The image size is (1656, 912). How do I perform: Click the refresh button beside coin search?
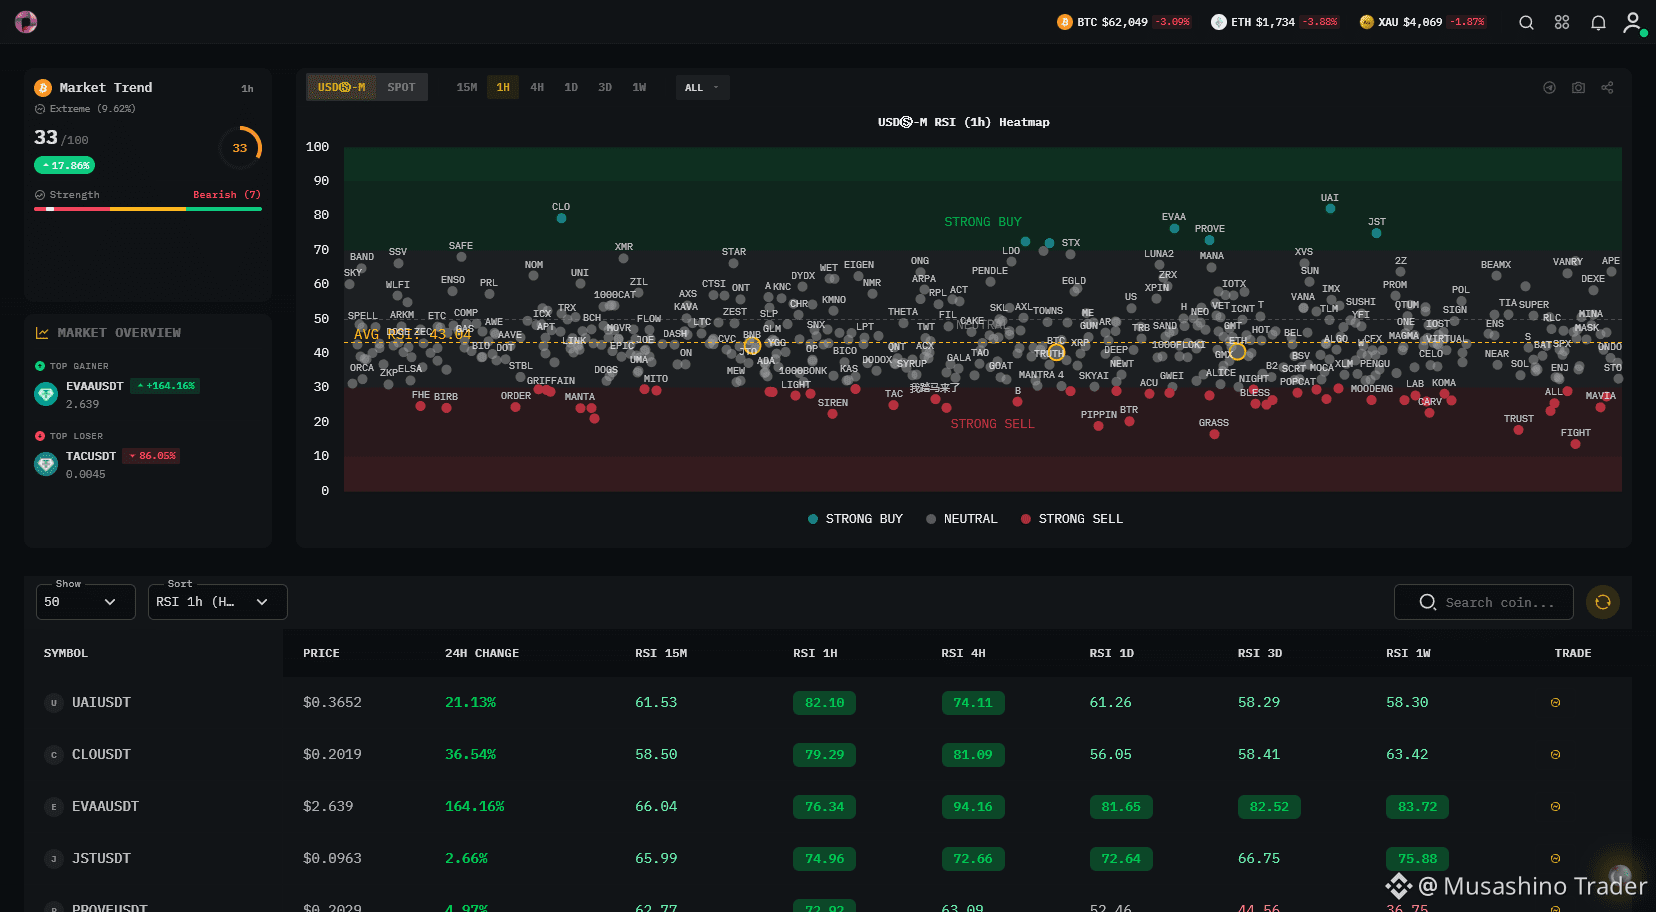coord(1603,602)
